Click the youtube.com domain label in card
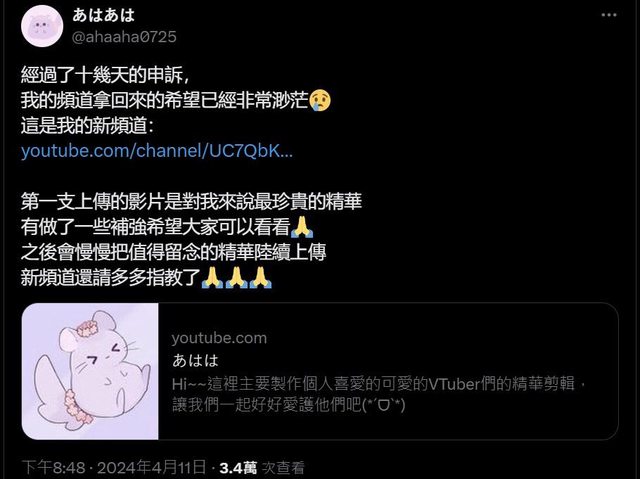 (219, 338)
